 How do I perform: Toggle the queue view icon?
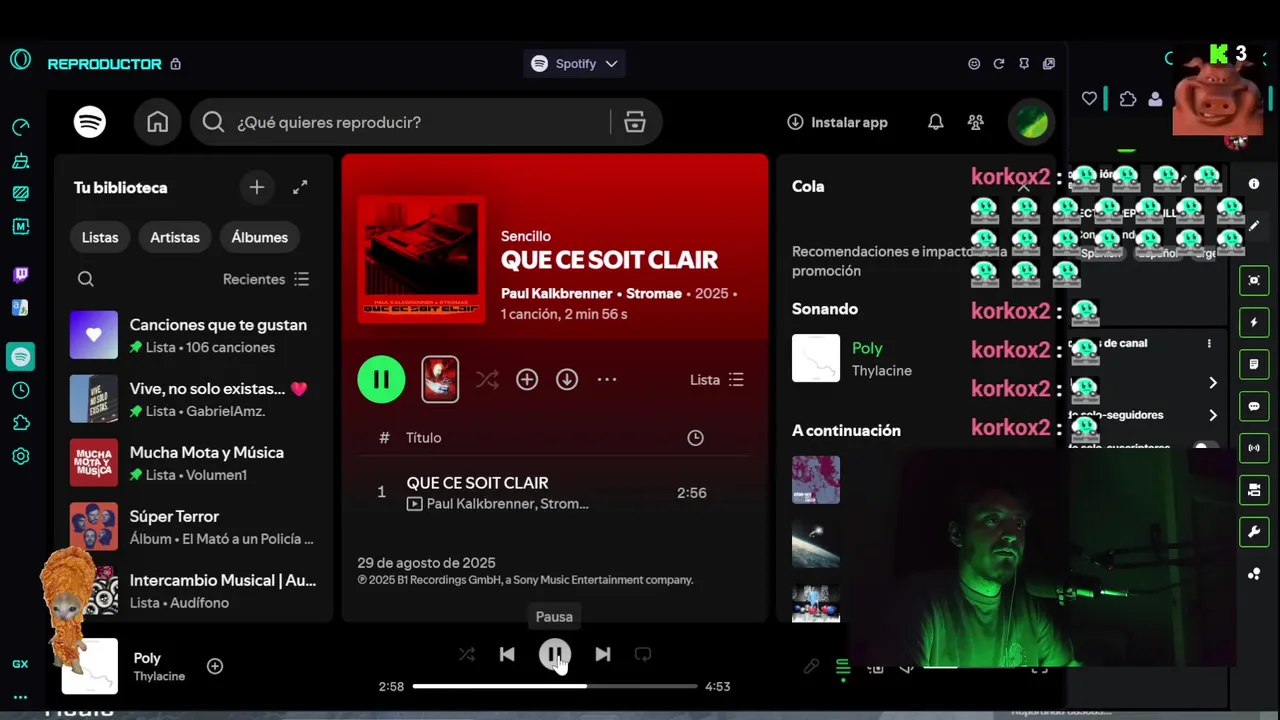pyautogui.click(x=843, y=666)
